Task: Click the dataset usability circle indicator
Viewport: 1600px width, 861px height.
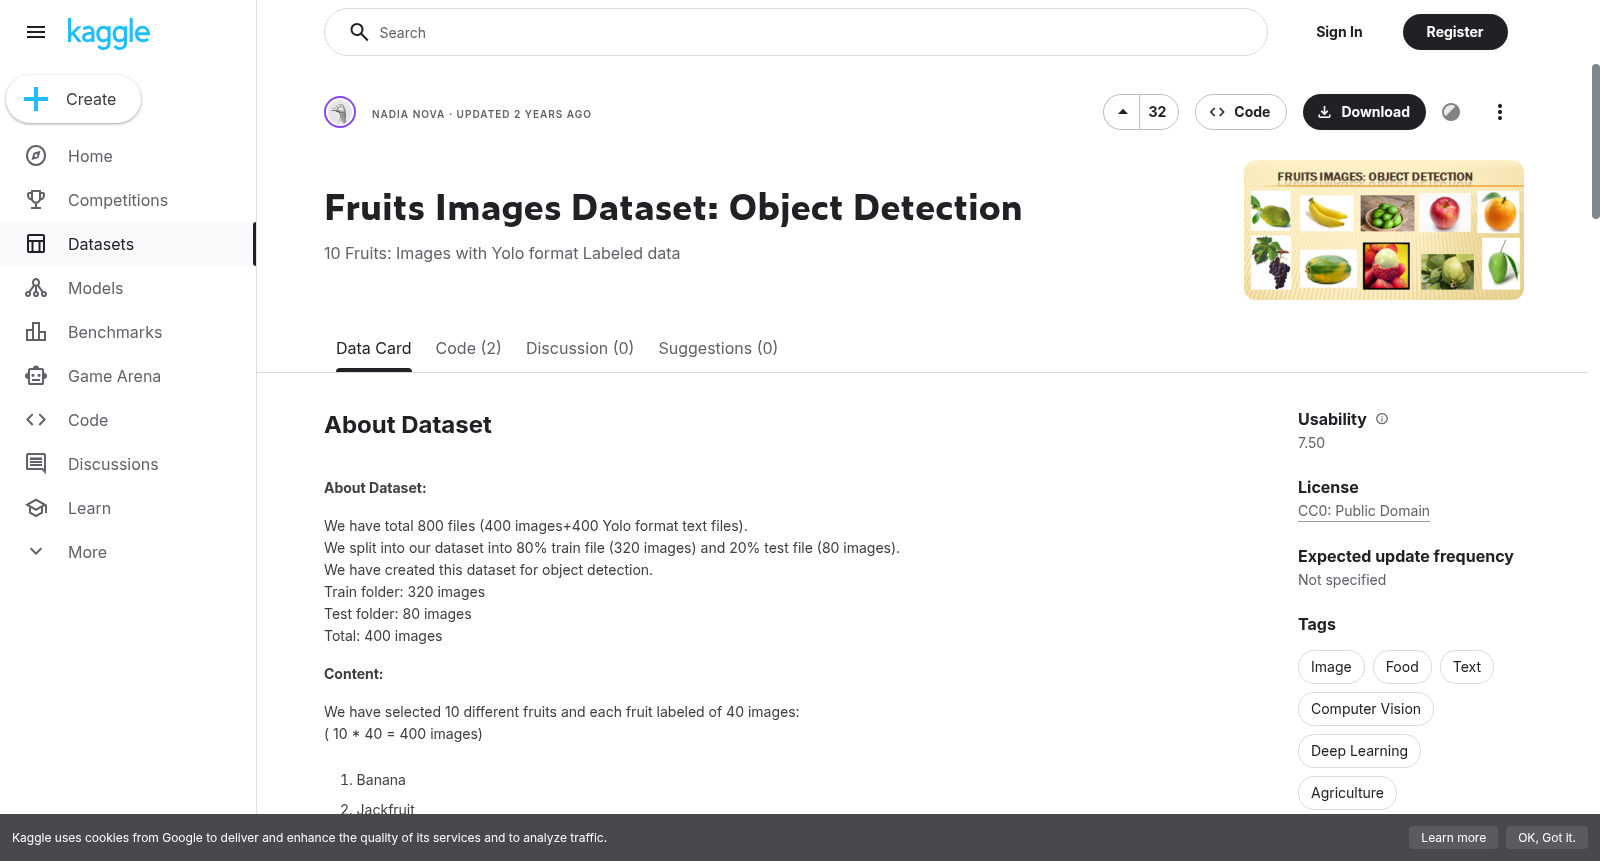Action: click(x=1451, y=112)
